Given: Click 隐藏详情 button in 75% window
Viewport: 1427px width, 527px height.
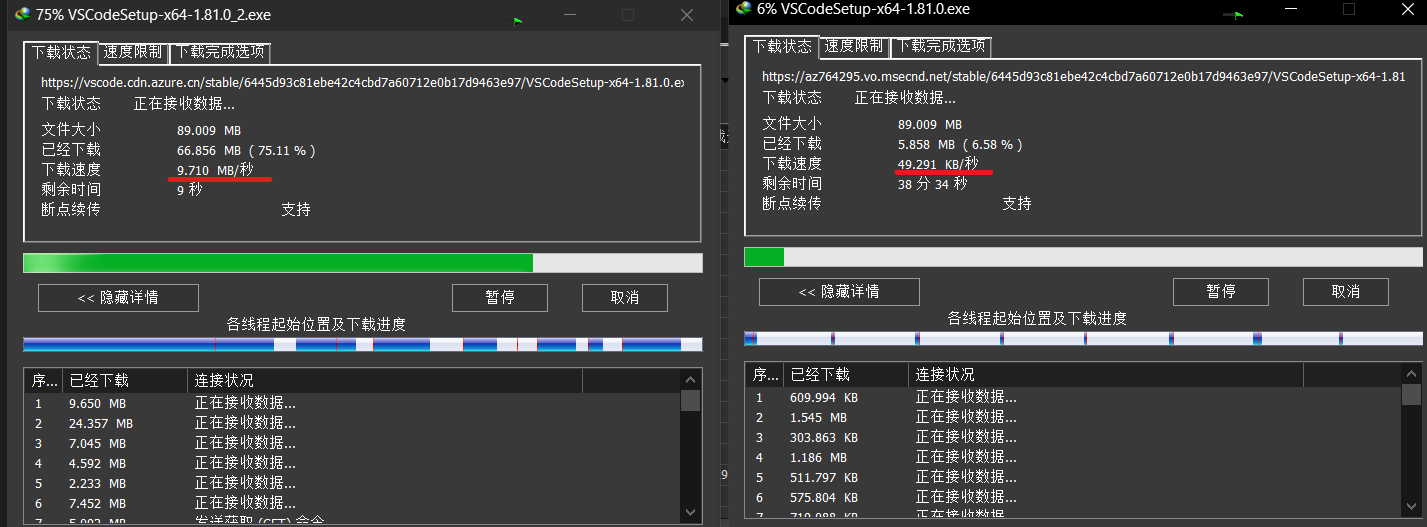Looking at the screenshot, I should click(x=118, y=298).
